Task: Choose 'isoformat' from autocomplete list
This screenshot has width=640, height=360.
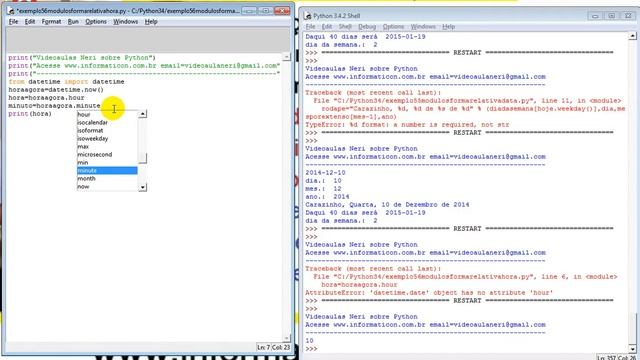Action: click(x=107, y=131)
